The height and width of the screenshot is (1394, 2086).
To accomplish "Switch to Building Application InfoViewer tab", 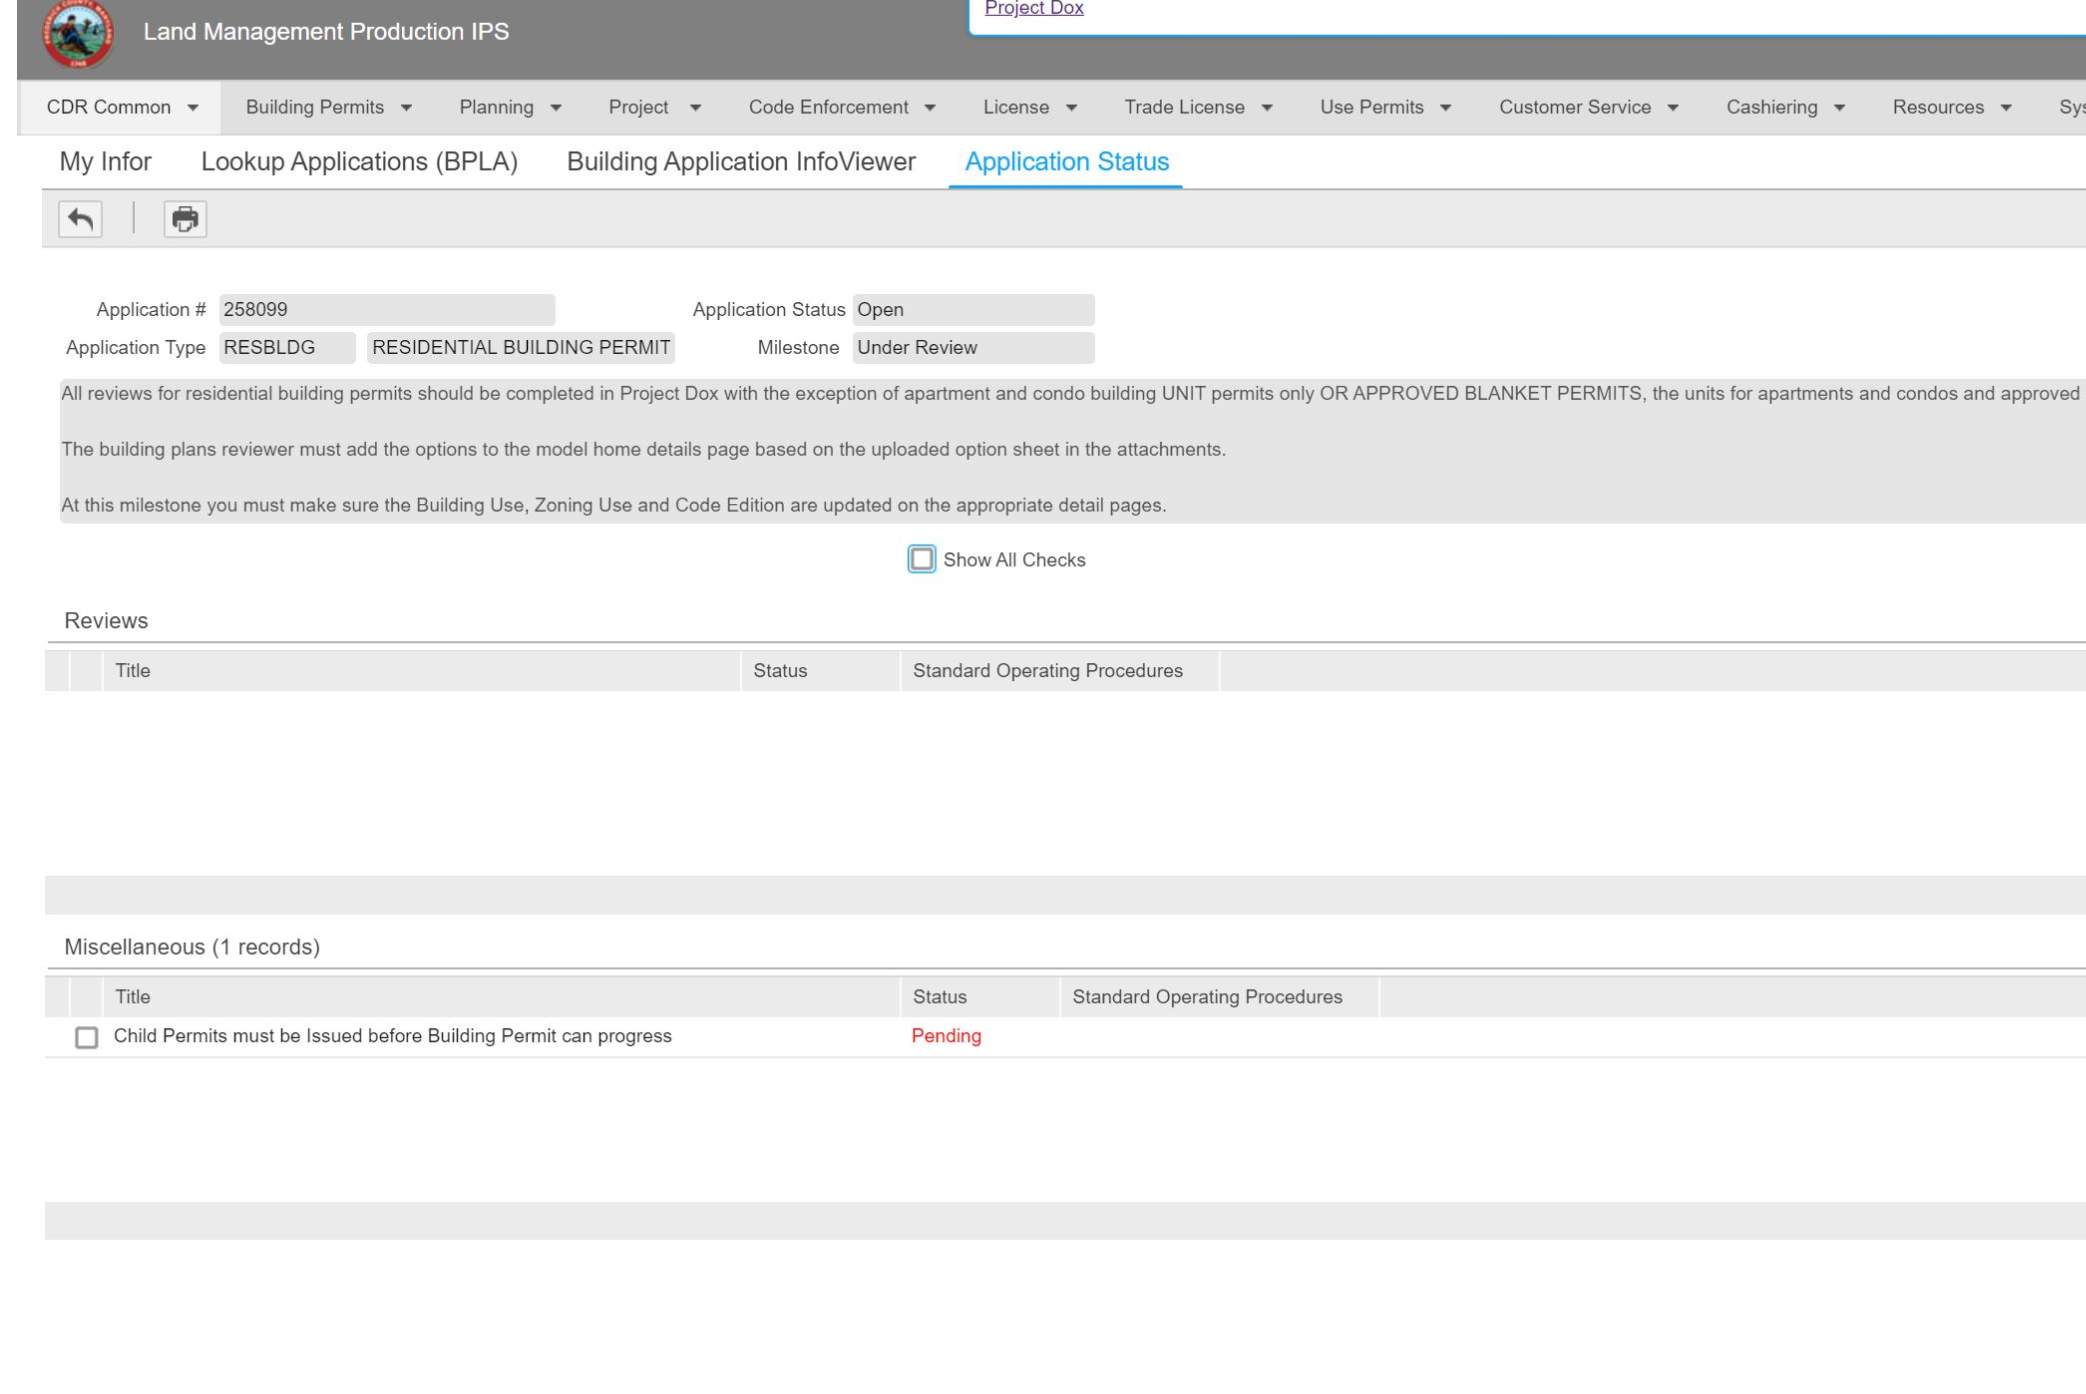I will [740, 162].
